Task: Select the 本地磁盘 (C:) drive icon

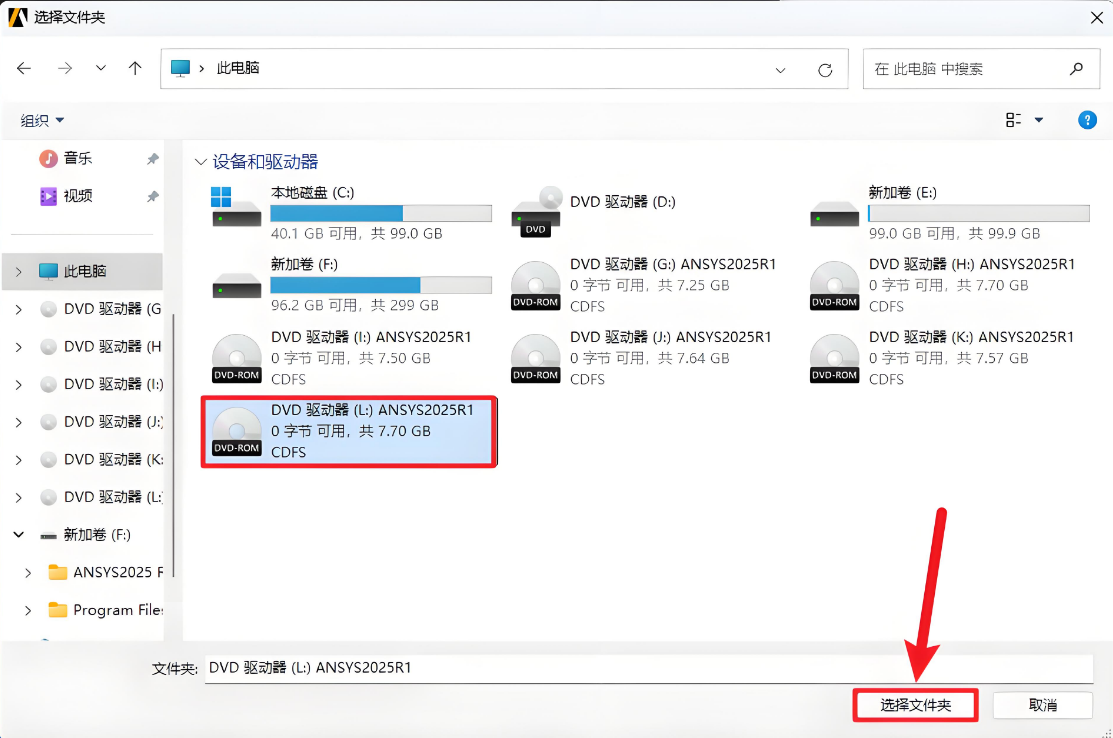Action: pyautogui.click(x=236, y=206)
